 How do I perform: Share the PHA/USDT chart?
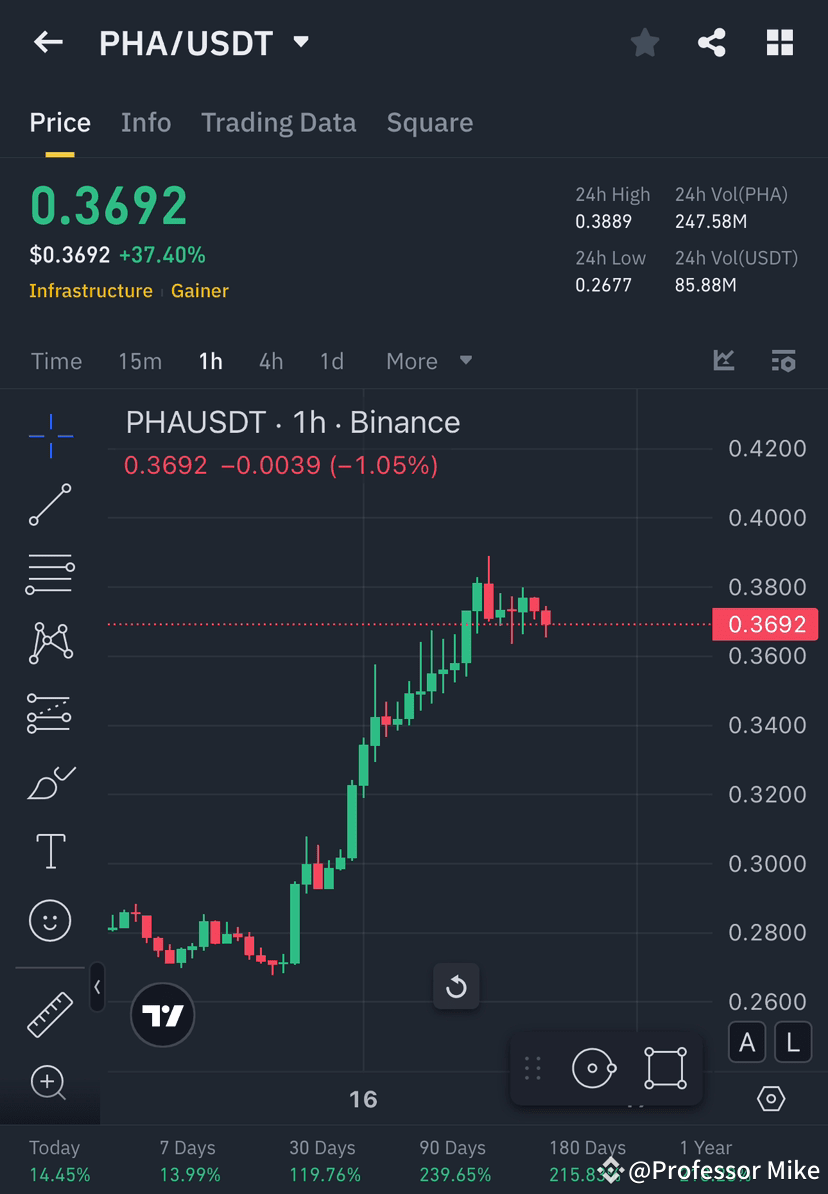point(712,42)
